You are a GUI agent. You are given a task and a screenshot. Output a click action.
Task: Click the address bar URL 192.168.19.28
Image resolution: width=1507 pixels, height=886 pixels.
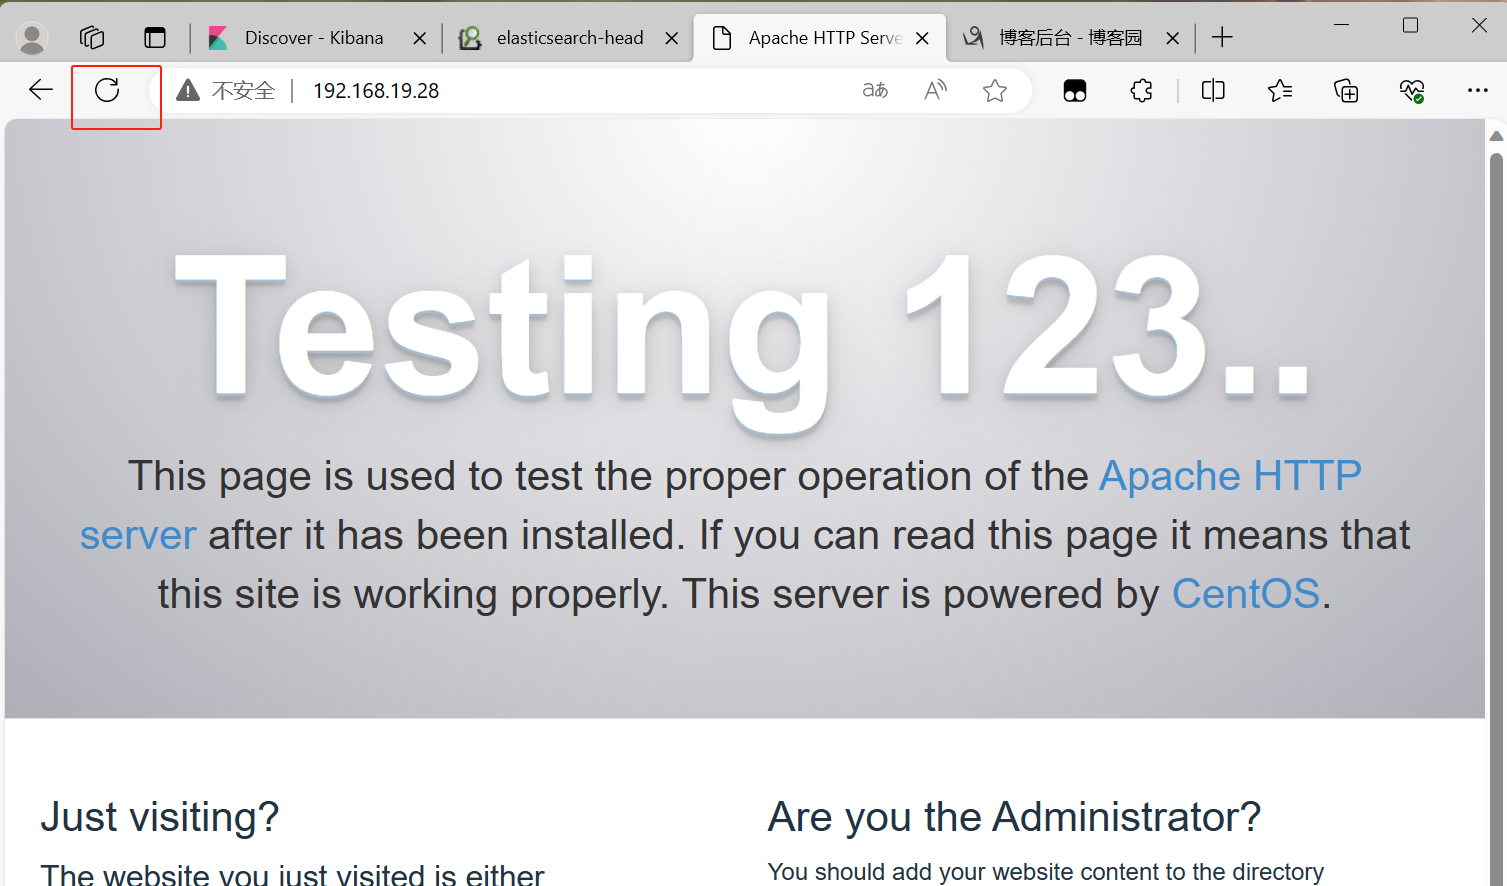point(376,91)
